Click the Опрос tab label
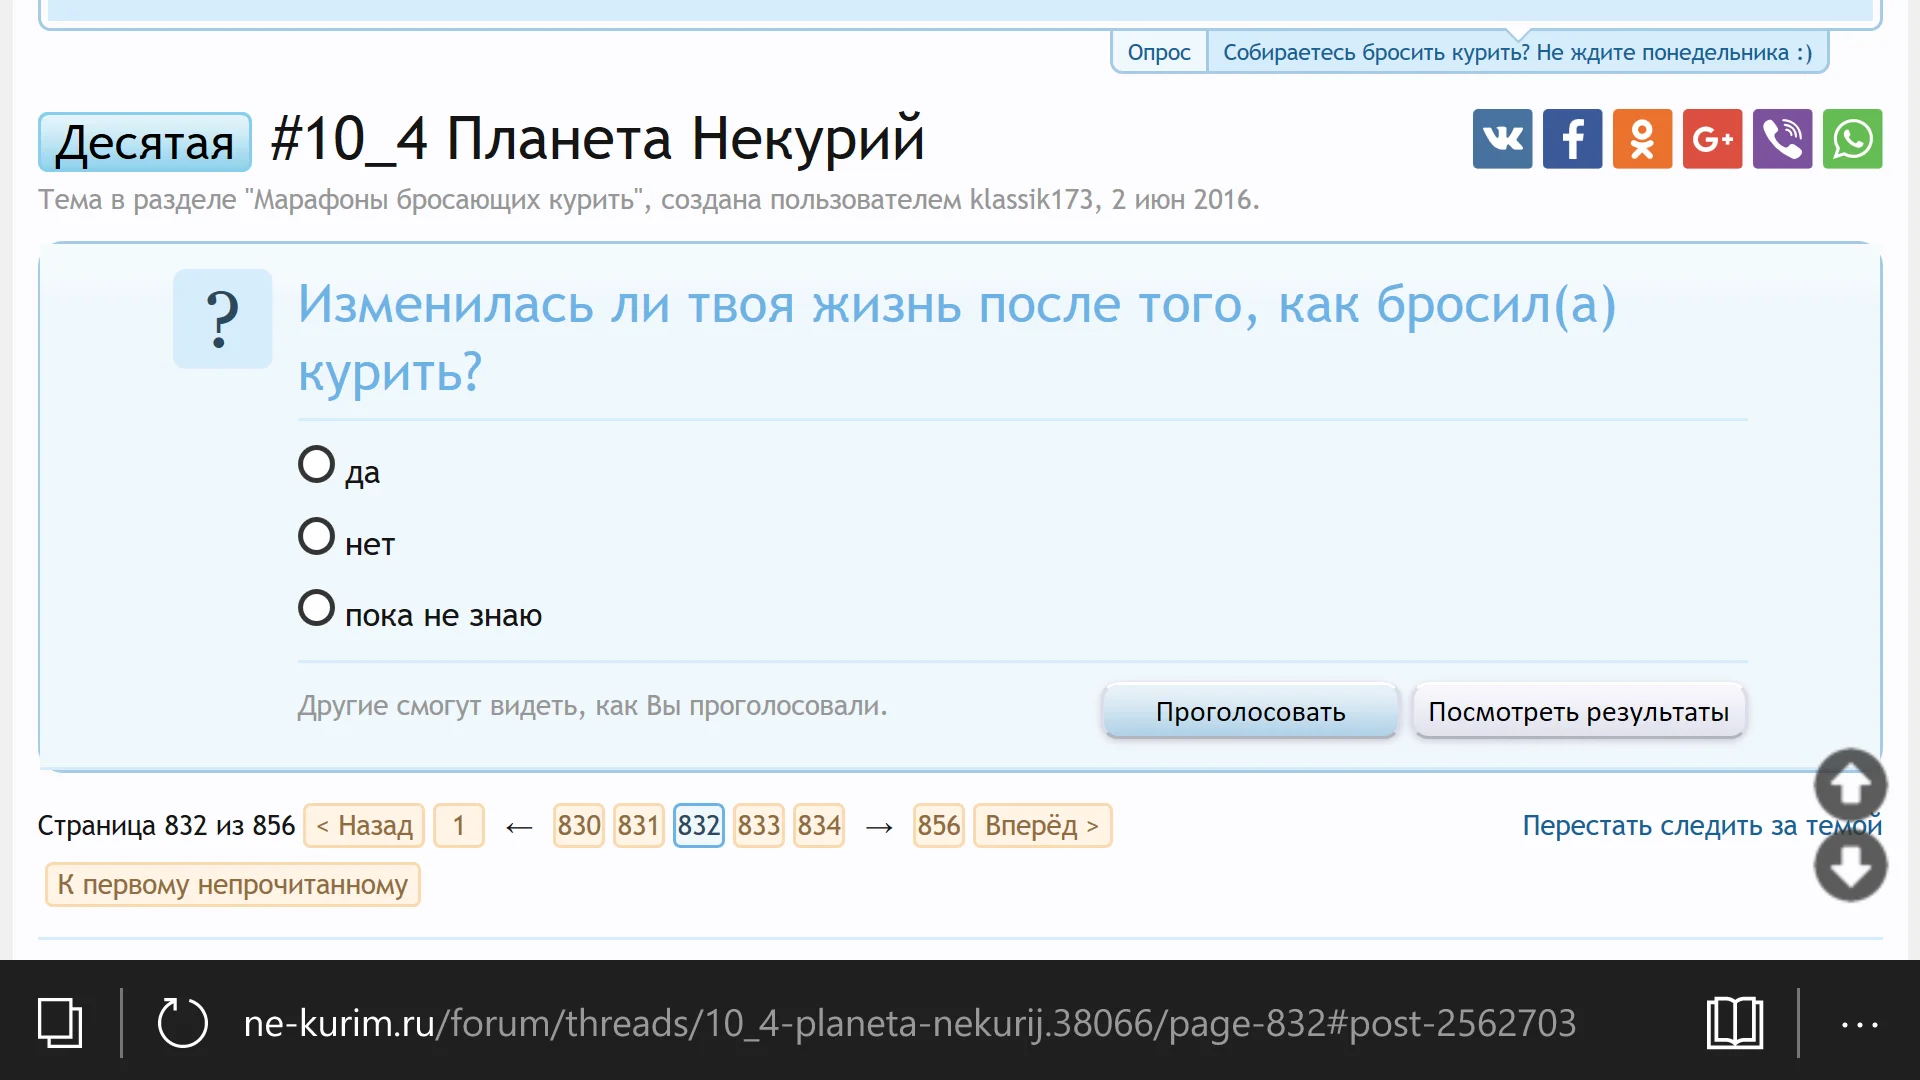The image size is (1920, 1080). point(1158,53)
